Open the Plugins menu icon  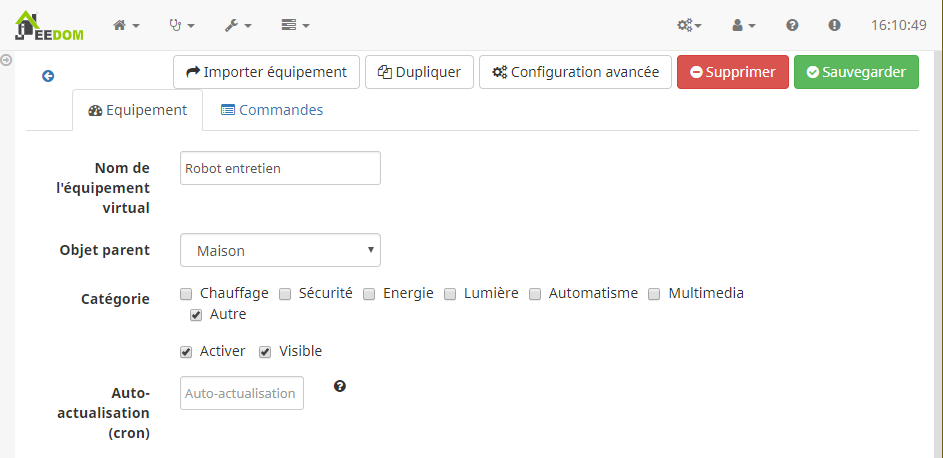coord(295,25)
